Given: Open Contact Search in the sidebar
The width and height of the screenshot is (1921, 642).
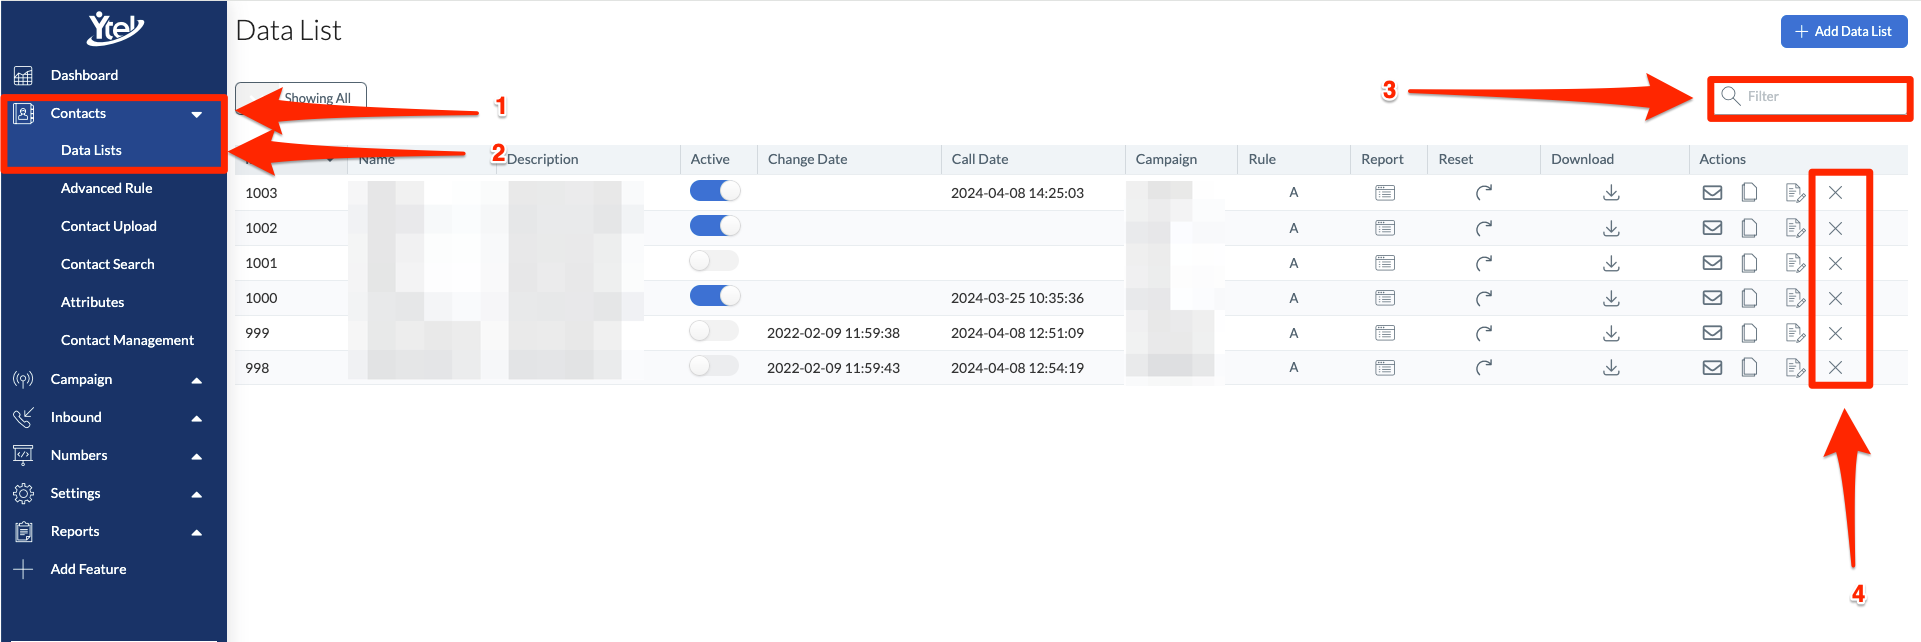Looking at the screenshot, I should click(x=107, y=264).
